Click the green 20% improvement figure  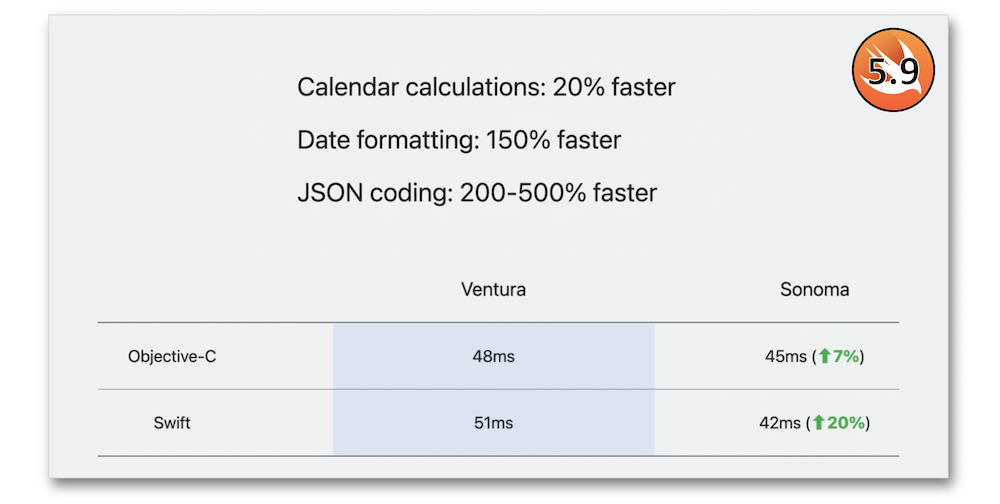point(846,422)
